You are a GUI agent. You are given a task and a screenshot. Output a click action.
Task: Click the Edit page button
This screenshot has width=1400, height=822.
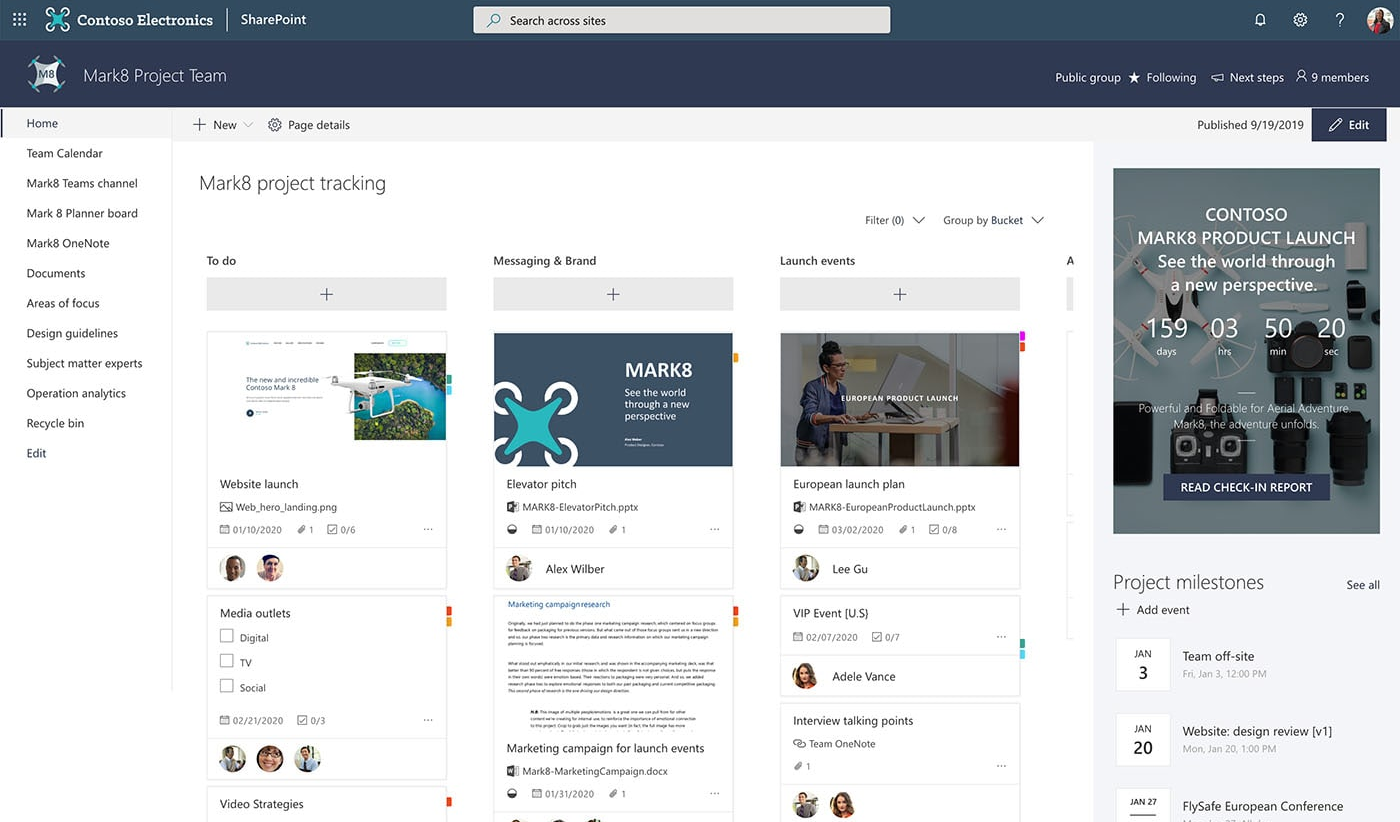[x=1348, y=125]
